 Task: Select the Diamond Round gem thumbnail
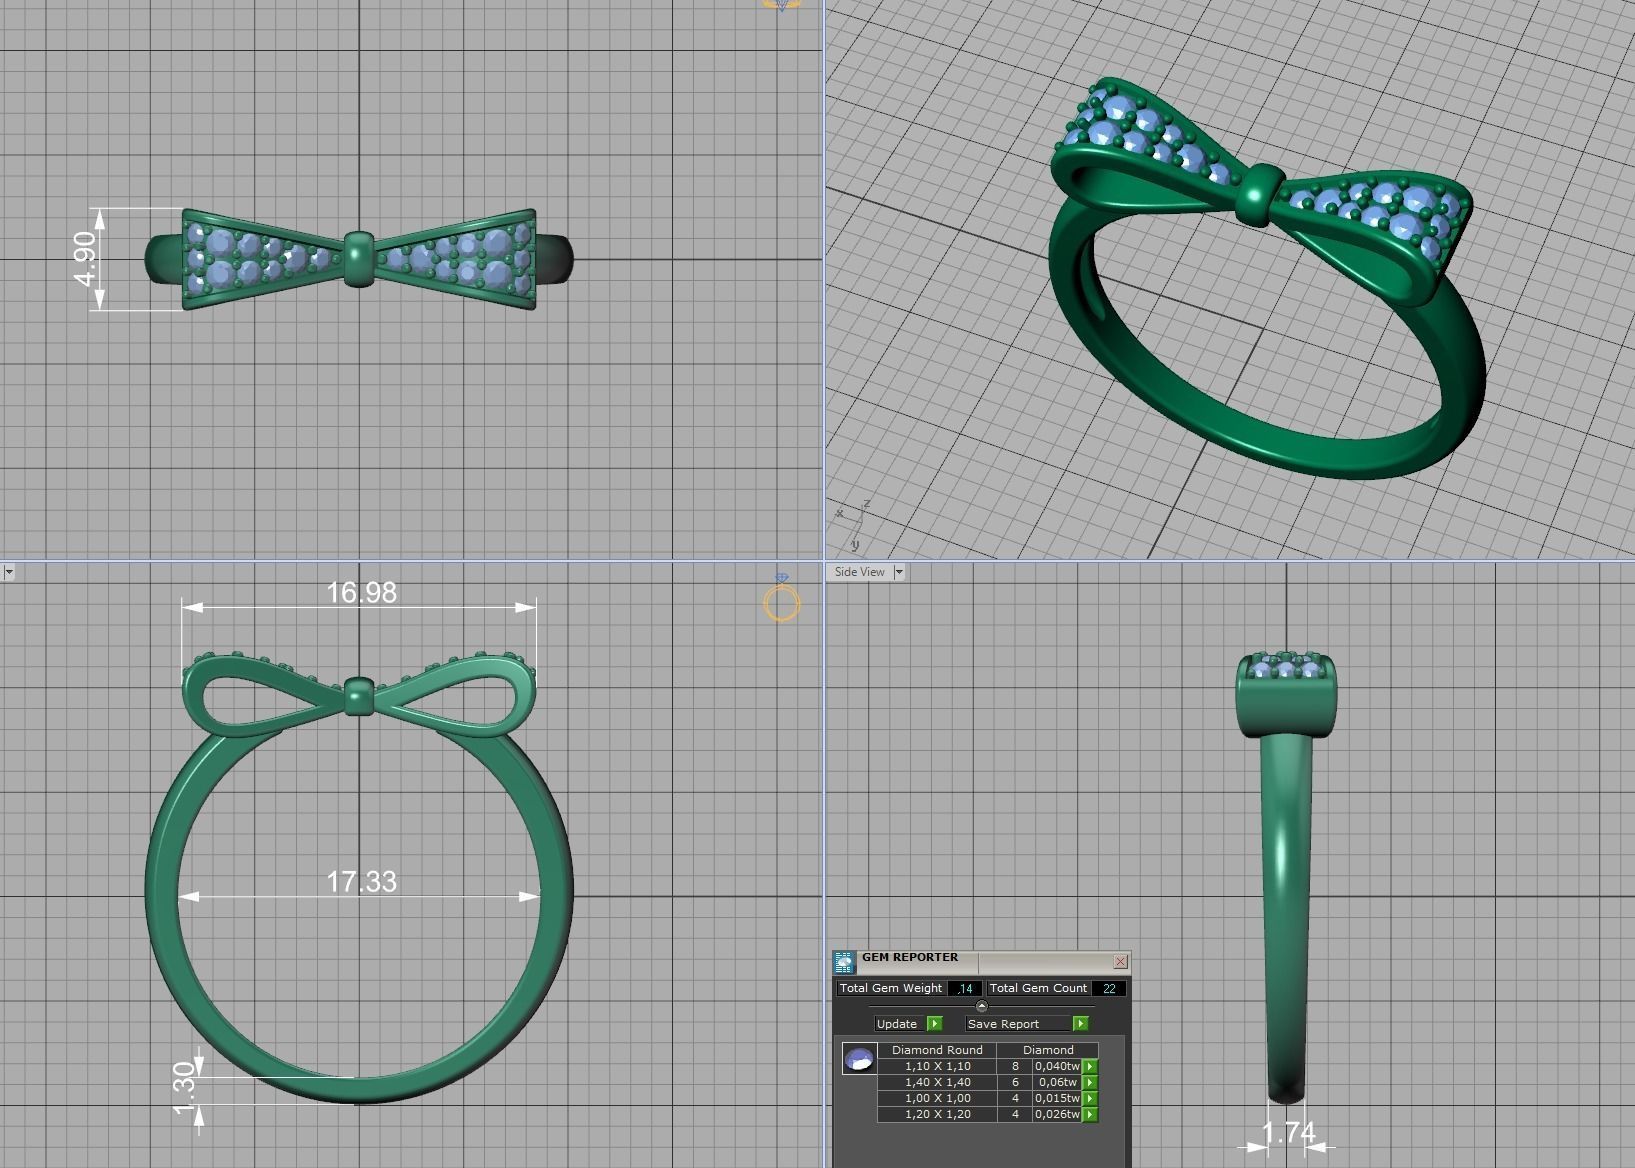point(859,1058)
